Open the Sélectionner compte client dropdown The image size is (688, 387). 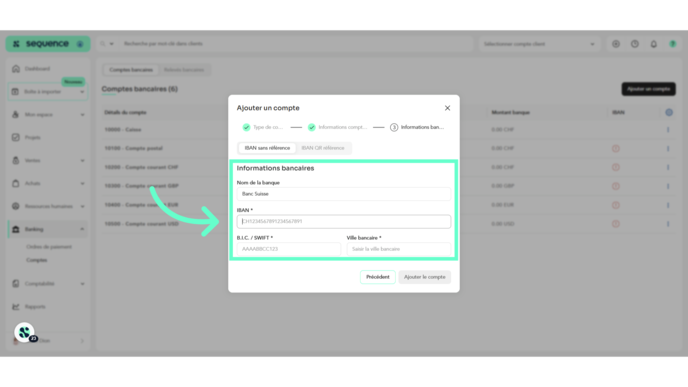pos(539,44)
